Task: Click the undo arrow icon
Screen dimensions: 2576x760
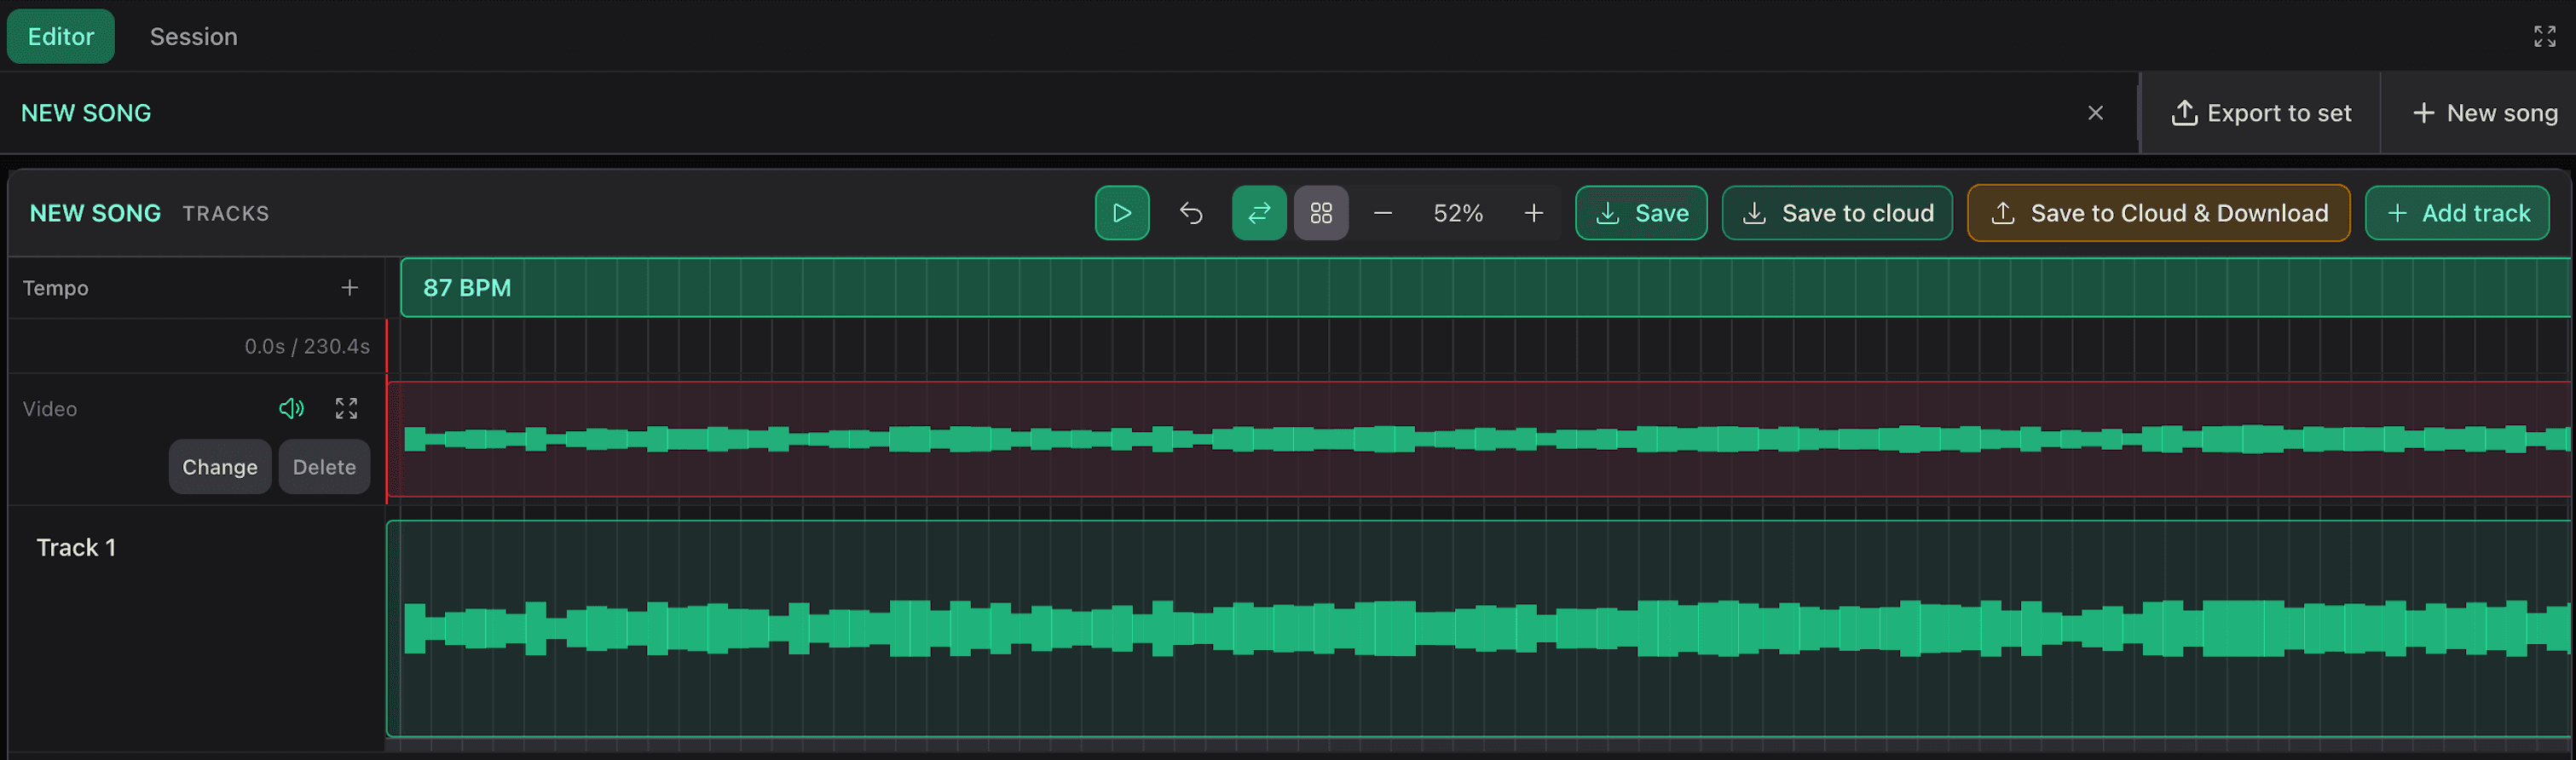Action: 1190,213
